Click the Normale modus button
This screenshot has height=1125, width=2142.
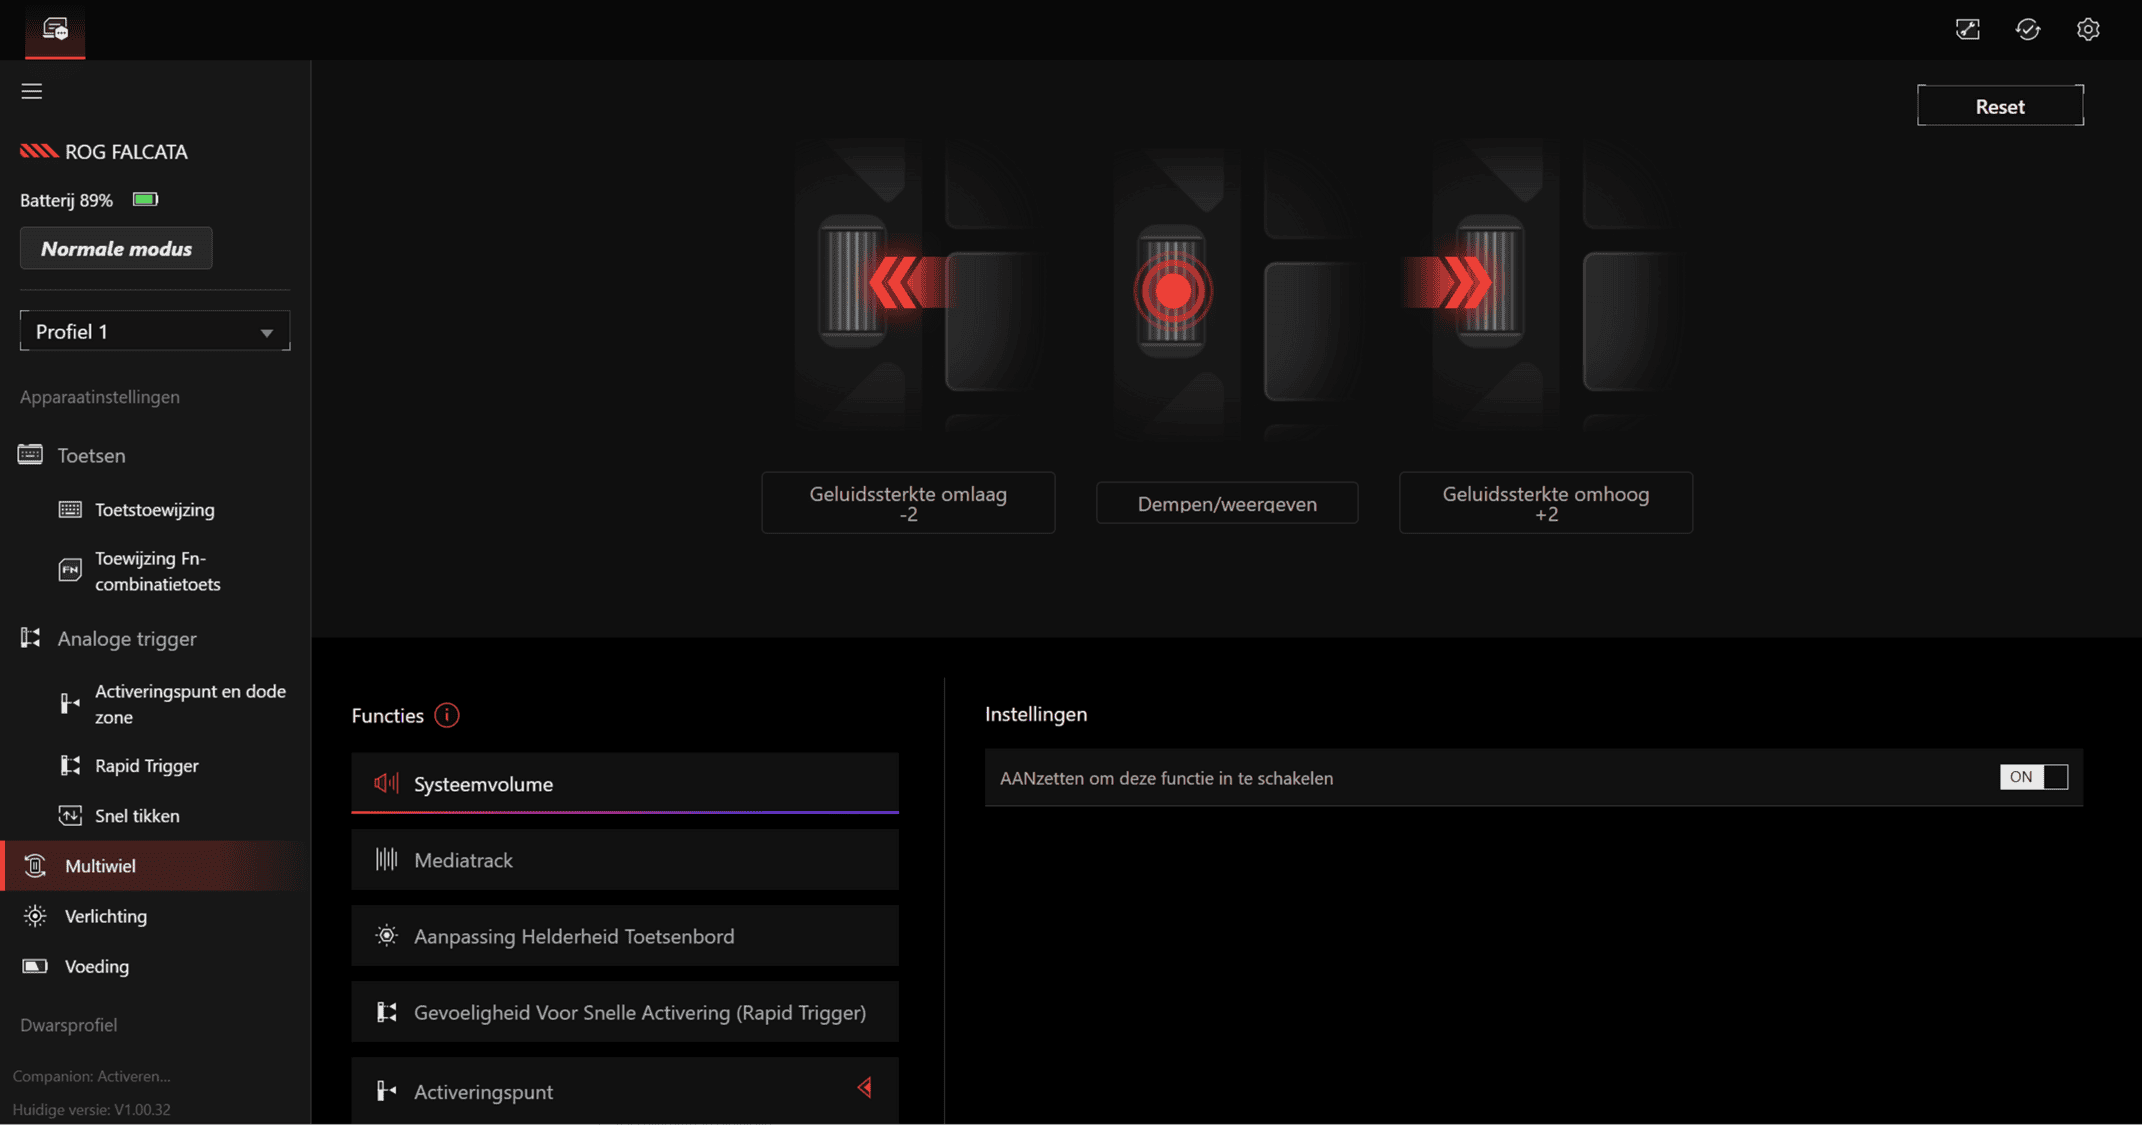point(116,248)
